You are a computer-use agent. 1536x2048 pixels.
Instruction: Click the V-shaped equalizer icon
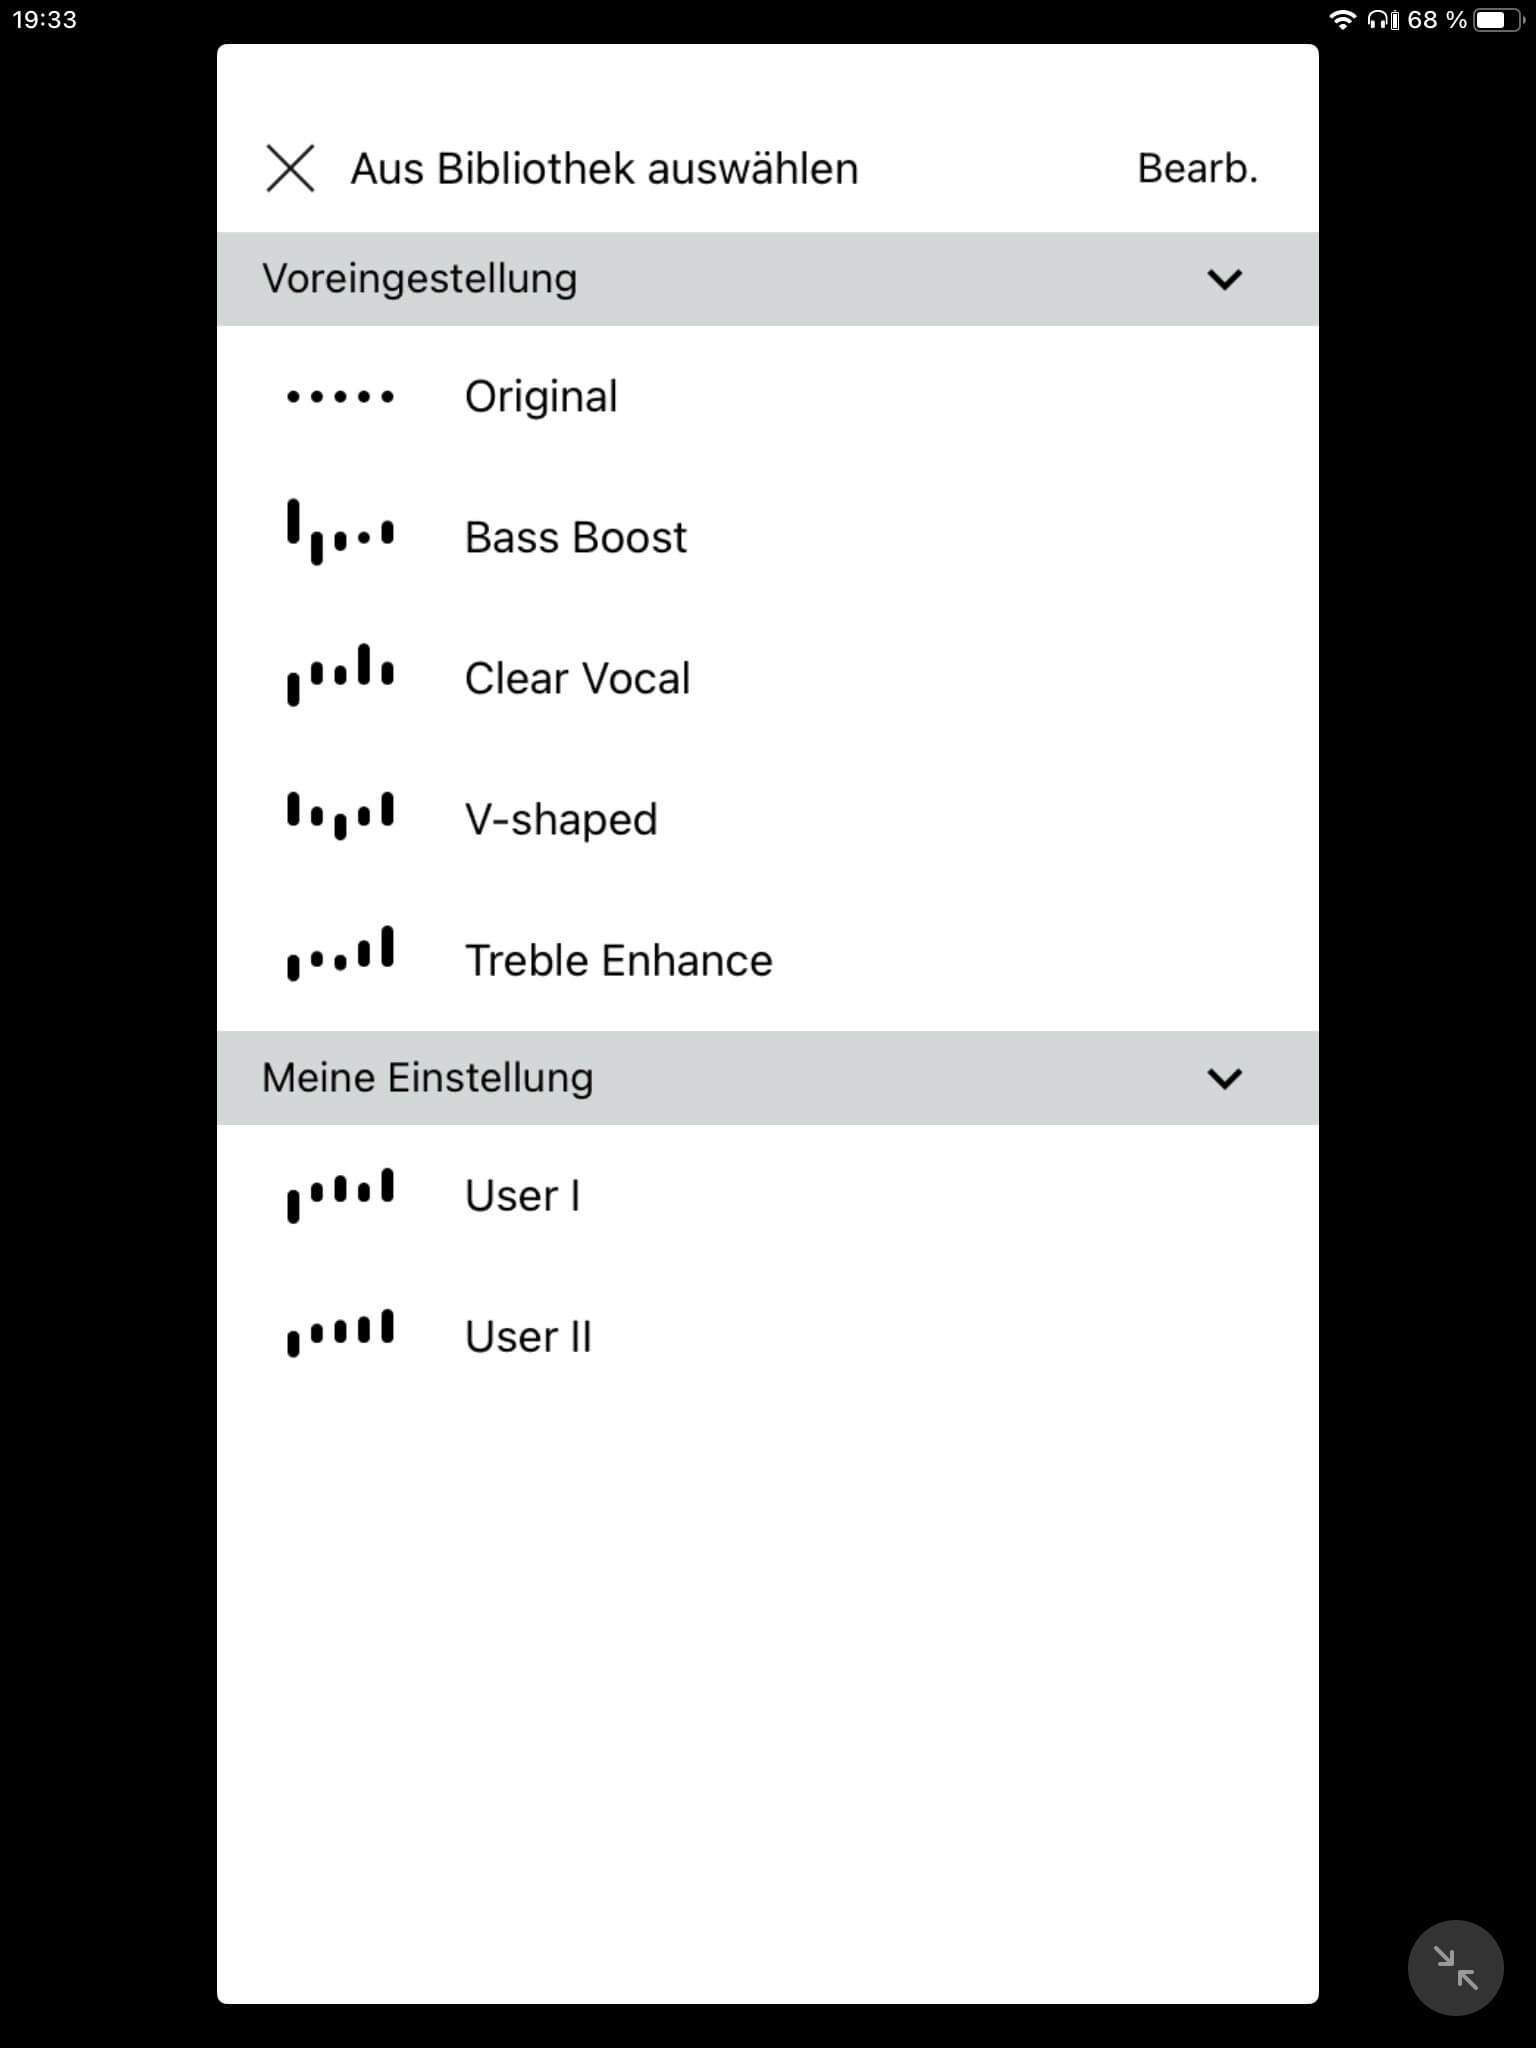click(x=340, y=815)
